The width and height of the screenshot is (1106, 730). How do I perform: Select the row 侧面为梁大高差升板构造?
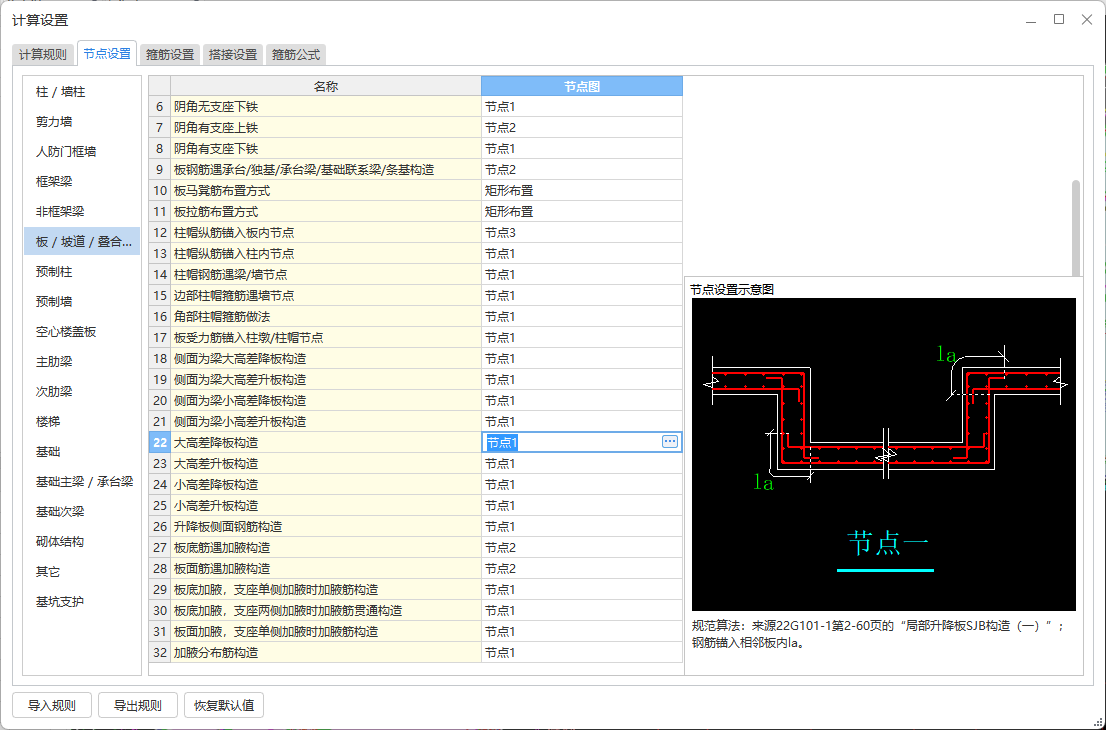pyautogui.click(x=415, y=379)
